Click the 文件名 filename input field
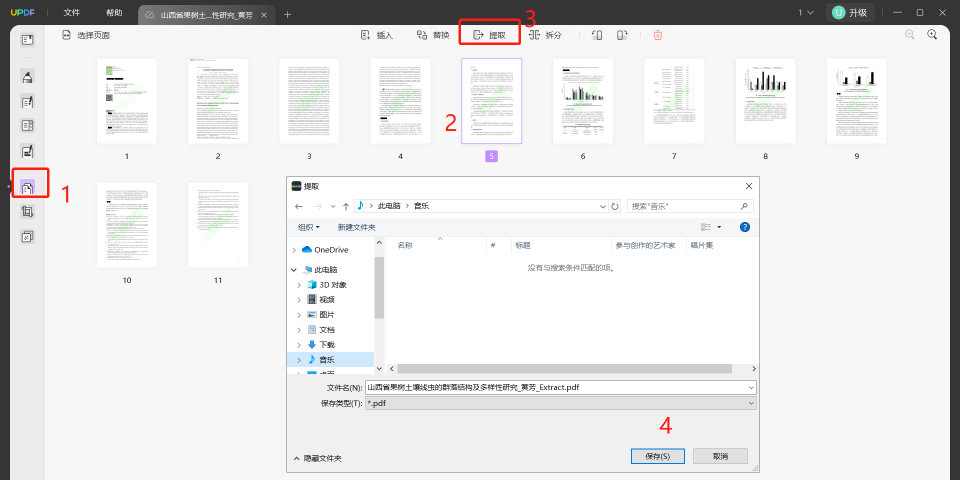Screen dimensions: 960x480 coord(560,388)
